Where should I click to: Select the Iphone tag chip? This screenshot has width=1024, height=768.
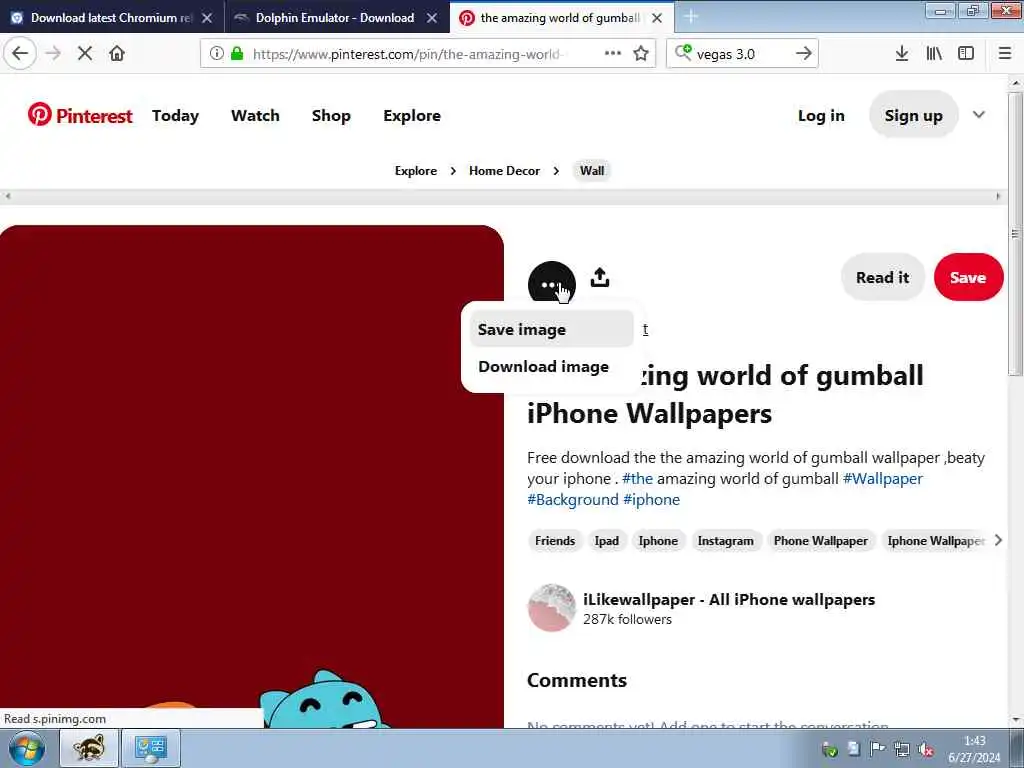click(658, 541)
